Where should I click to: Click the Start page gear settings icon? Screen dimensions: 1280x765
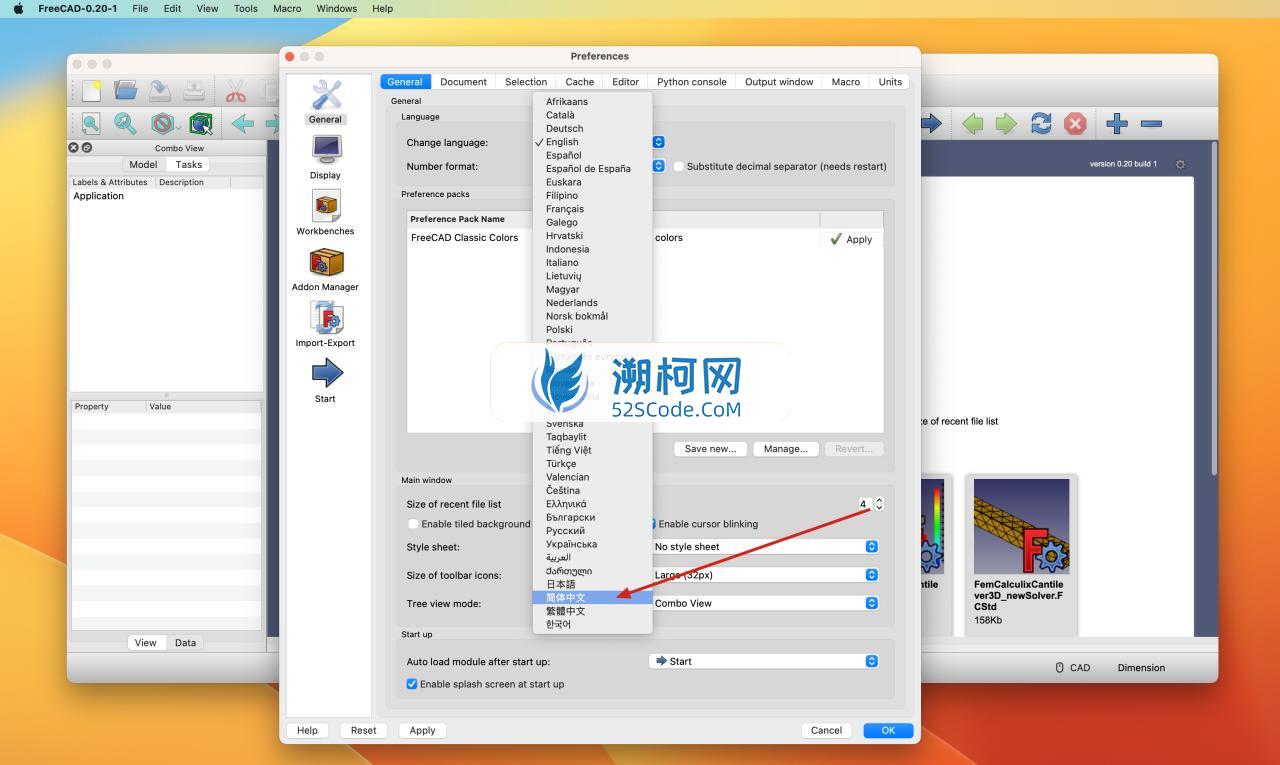[1180, 164]
